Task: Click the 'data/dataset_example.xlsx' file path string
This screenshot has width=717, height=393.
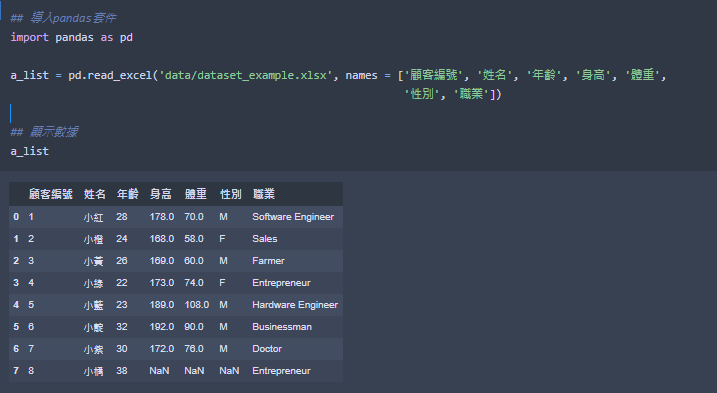Action: click(246, 75)
